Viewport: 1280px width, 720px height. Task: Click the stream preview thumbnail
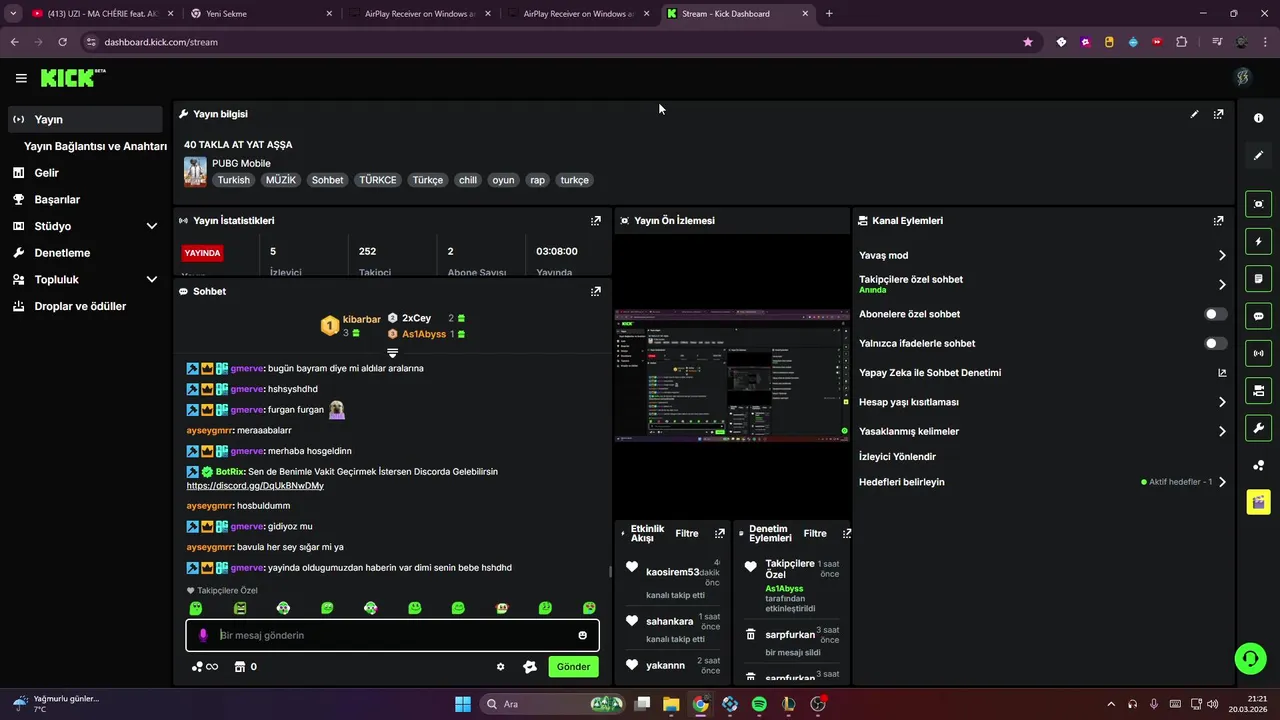point(732,375)
